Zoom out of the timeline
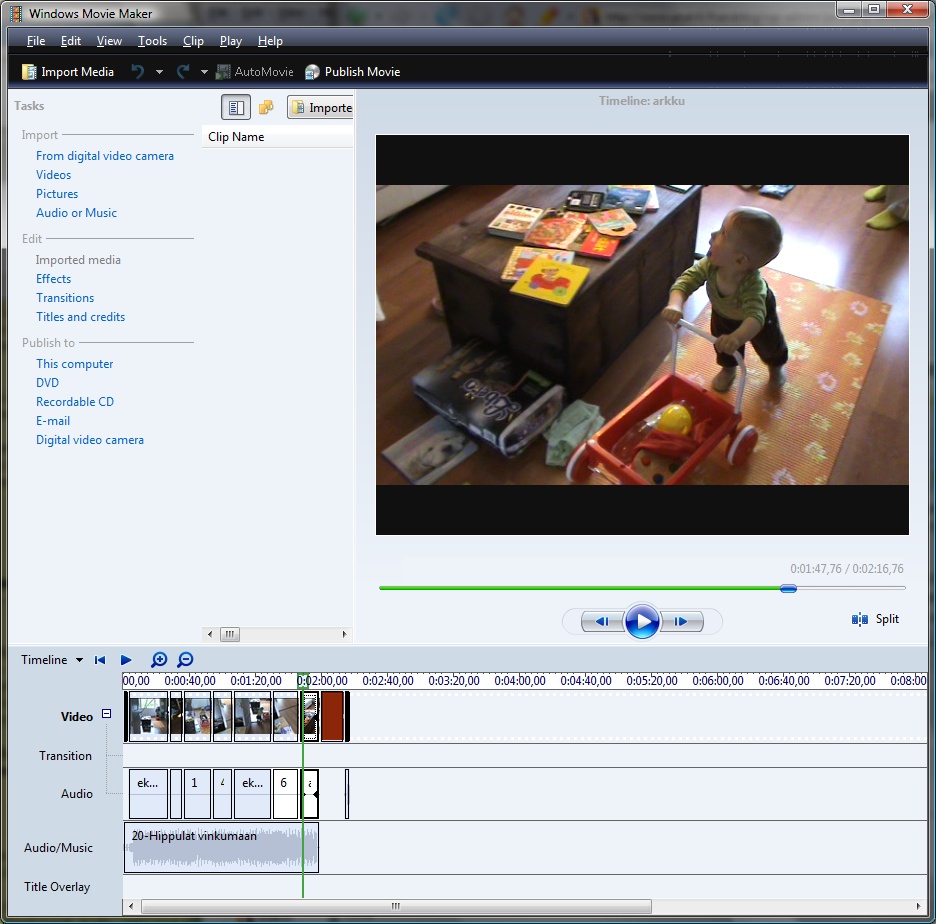Image resolution: width=936 pixels, height=924 pixels. [x=185, y=660]
